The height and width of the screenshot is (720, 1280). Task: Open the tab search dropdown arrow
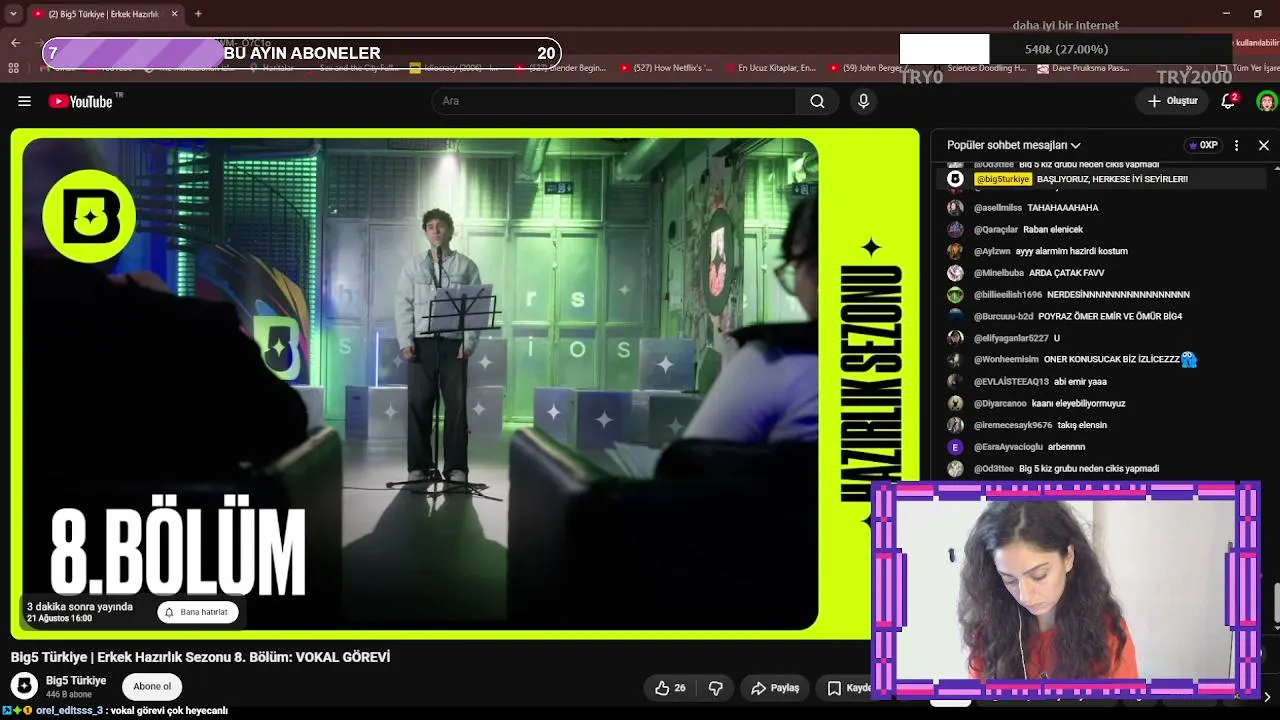pyautogui.click(x=13, y=14)
